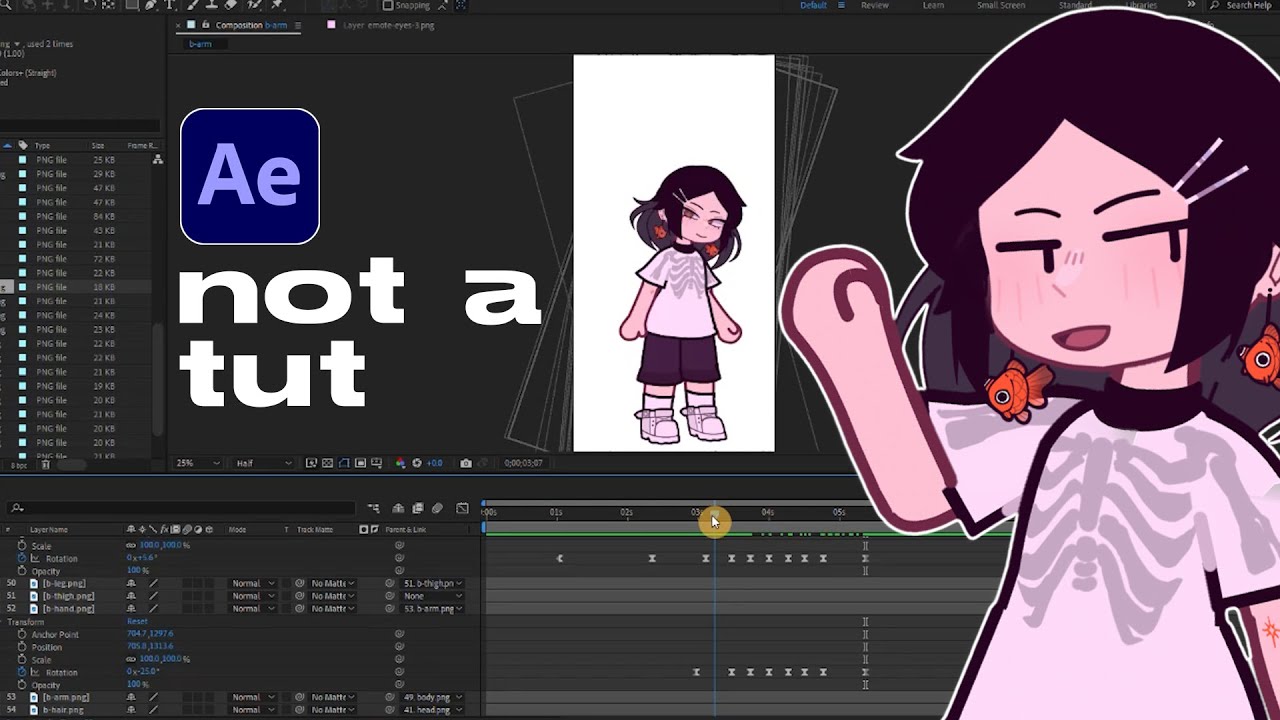Click the Project panel vertical scrollbar
The image size is (1280, 720).
157,380
